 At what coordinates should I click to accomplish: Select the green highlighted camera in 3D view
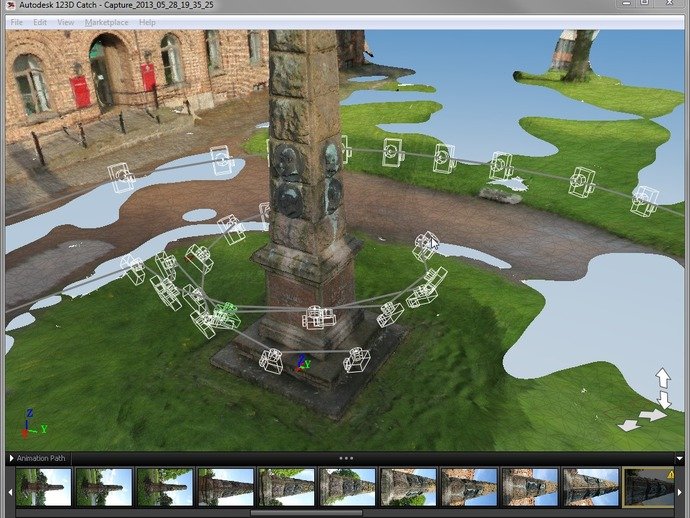228,313
